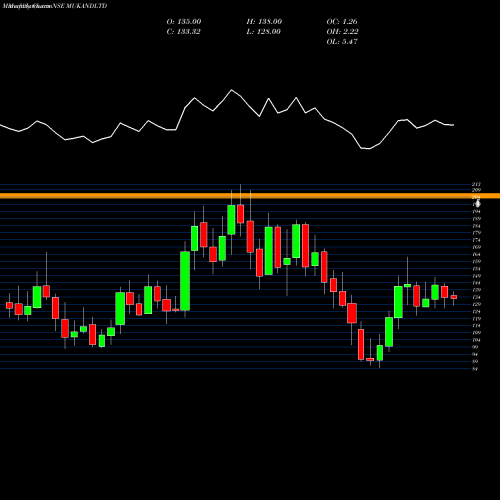Click the last small red candle near 134

[454, 297]
